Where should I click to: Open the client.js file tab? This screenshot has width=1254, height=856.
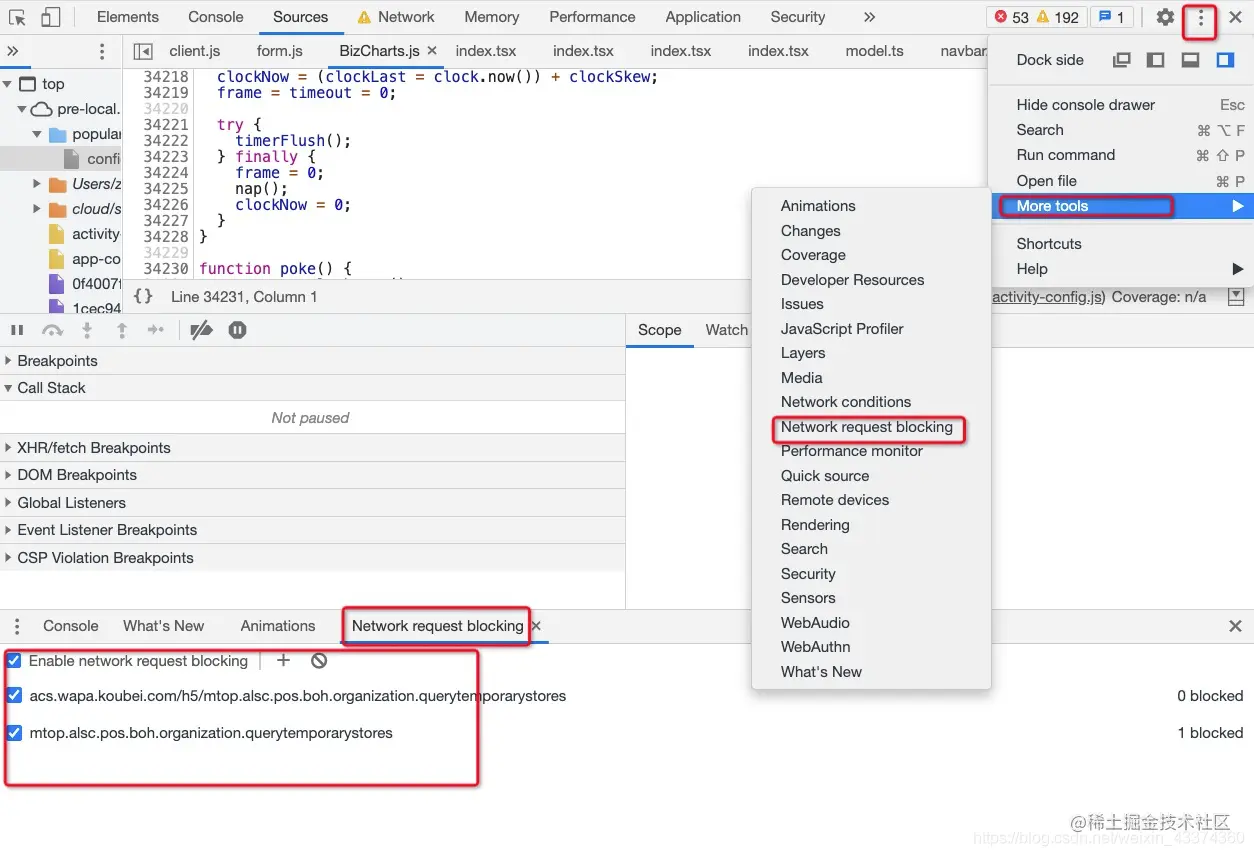tap(195, 51)
